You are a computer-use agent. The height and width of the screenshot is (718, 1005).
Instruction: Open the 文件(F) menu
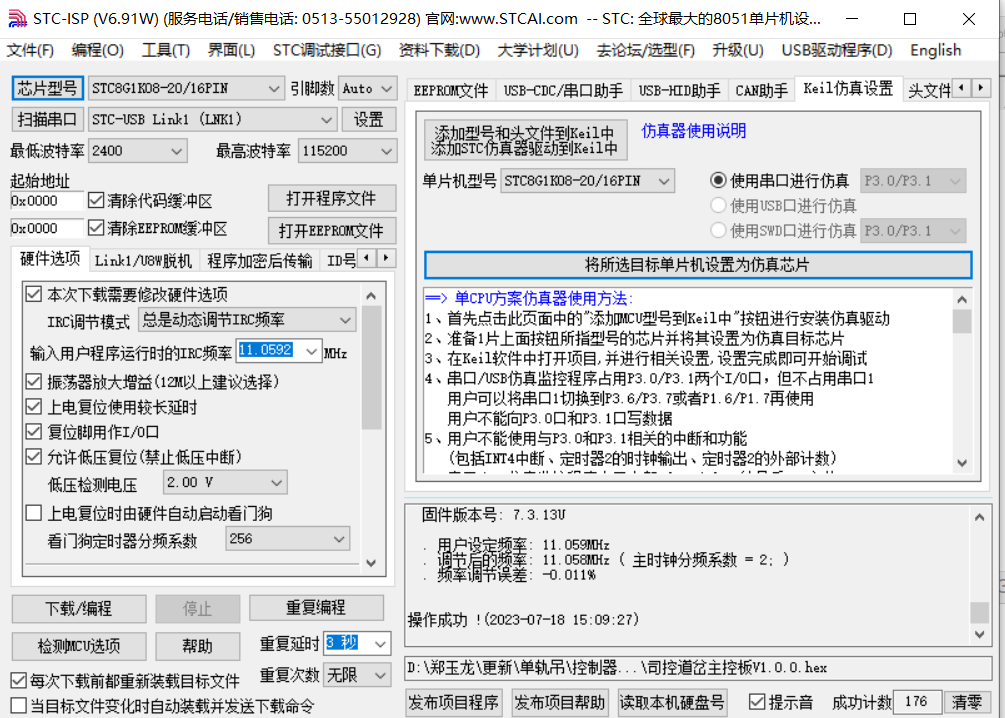pyautogui.click(x=30, y=50)
